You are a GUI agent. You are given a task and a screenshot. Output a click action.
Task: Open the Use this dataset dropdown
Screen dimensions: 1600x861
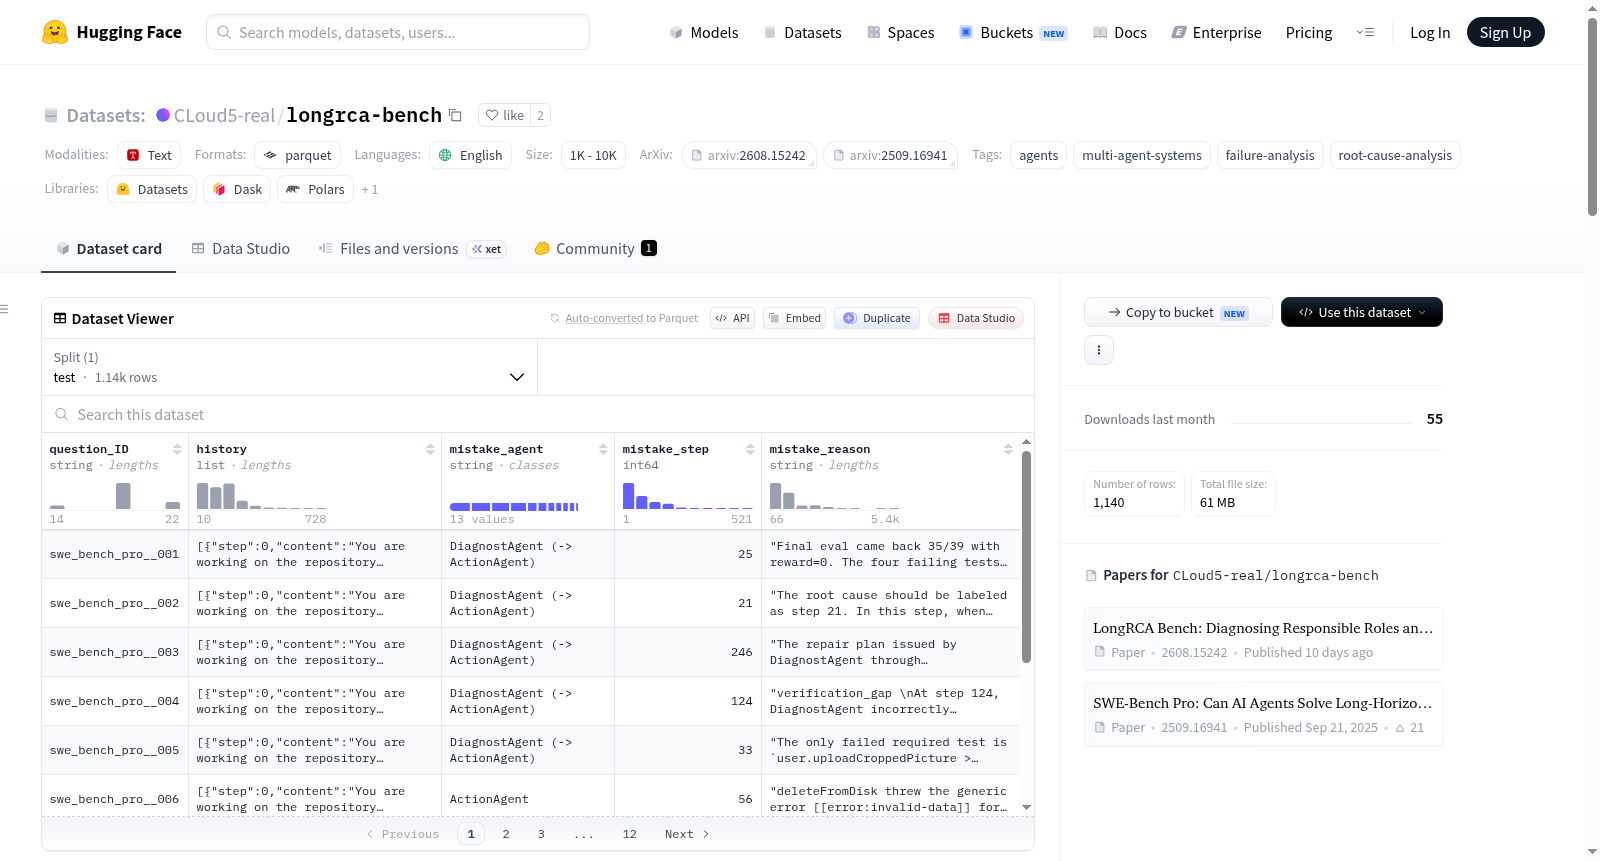point(1362,312)
